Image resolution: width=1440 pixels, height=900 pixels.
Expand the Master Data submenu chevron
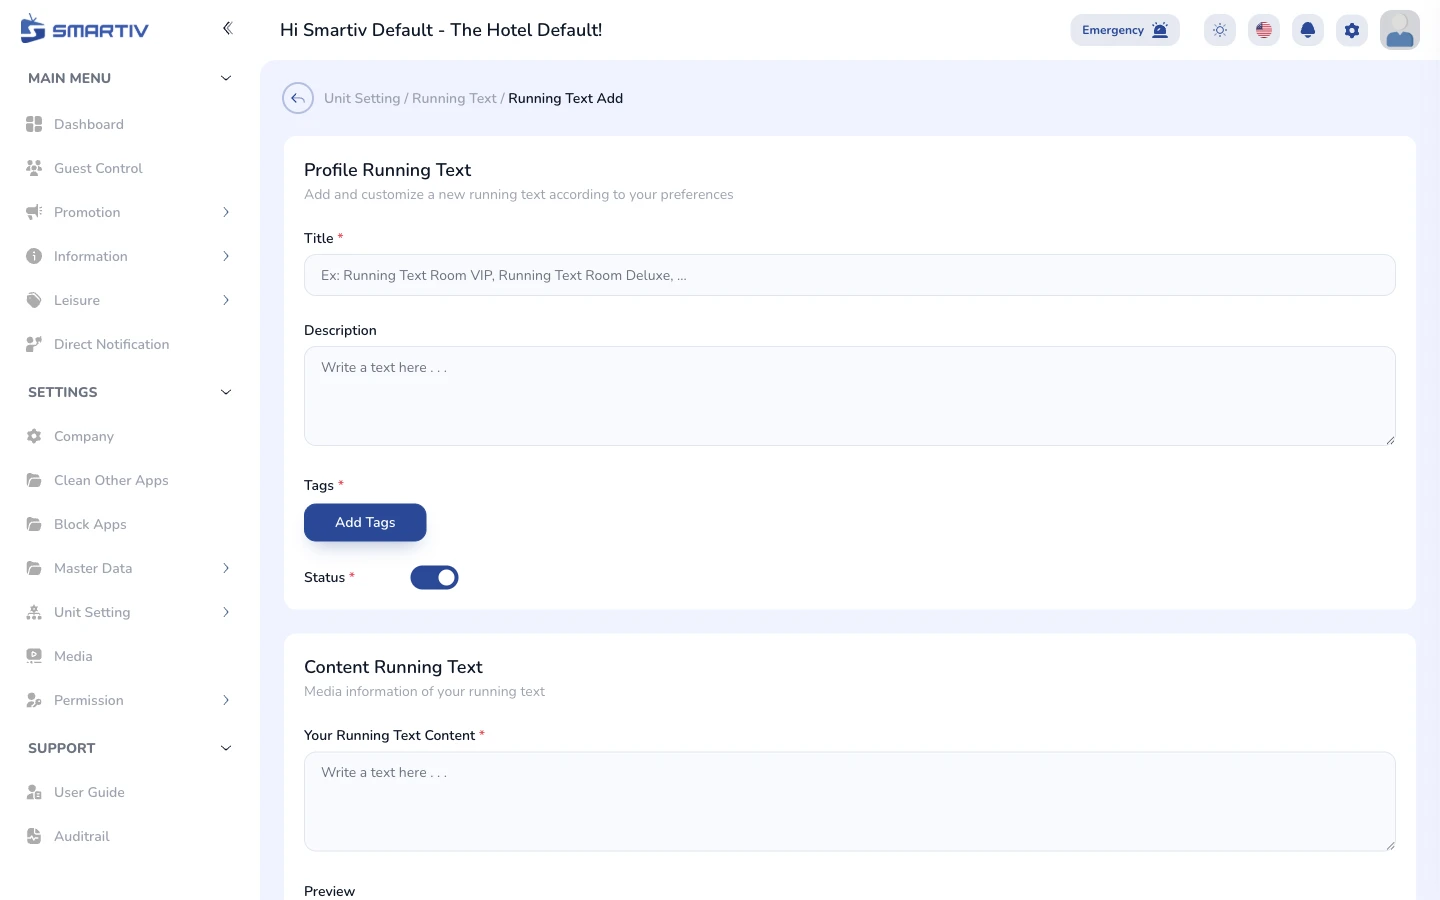coord(226,568)
